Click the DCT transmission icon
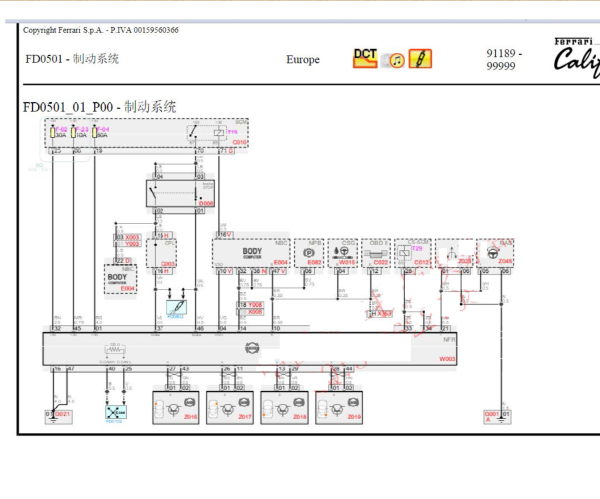The width and height of the screenshot is (600, 499). point(365,59)
